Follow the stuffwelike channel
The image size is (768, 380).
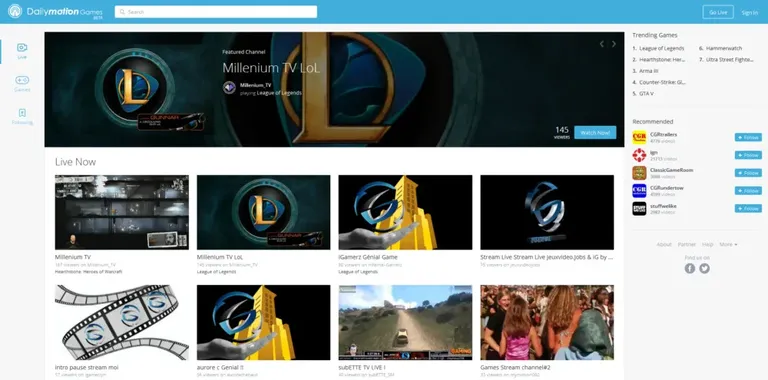[748, 209]
